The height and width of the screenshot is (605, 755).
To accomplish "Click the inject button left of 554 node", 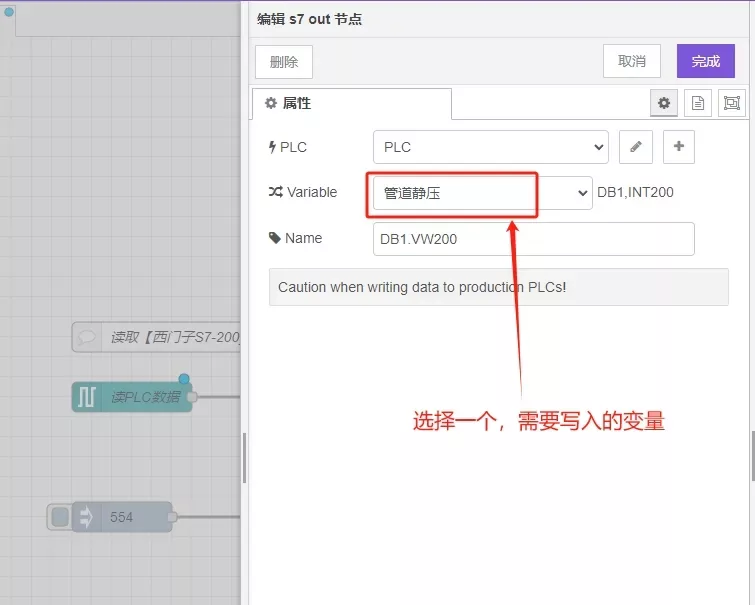I will [60, 517].
